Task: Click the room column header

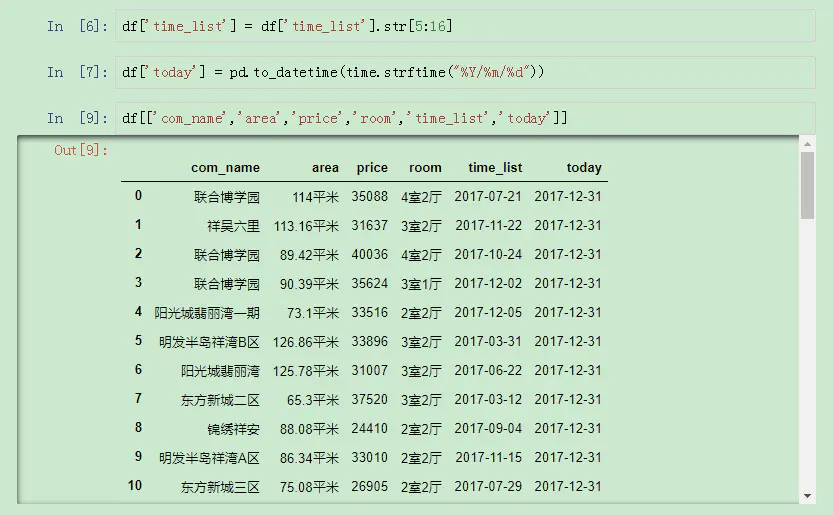Action: 425,168
